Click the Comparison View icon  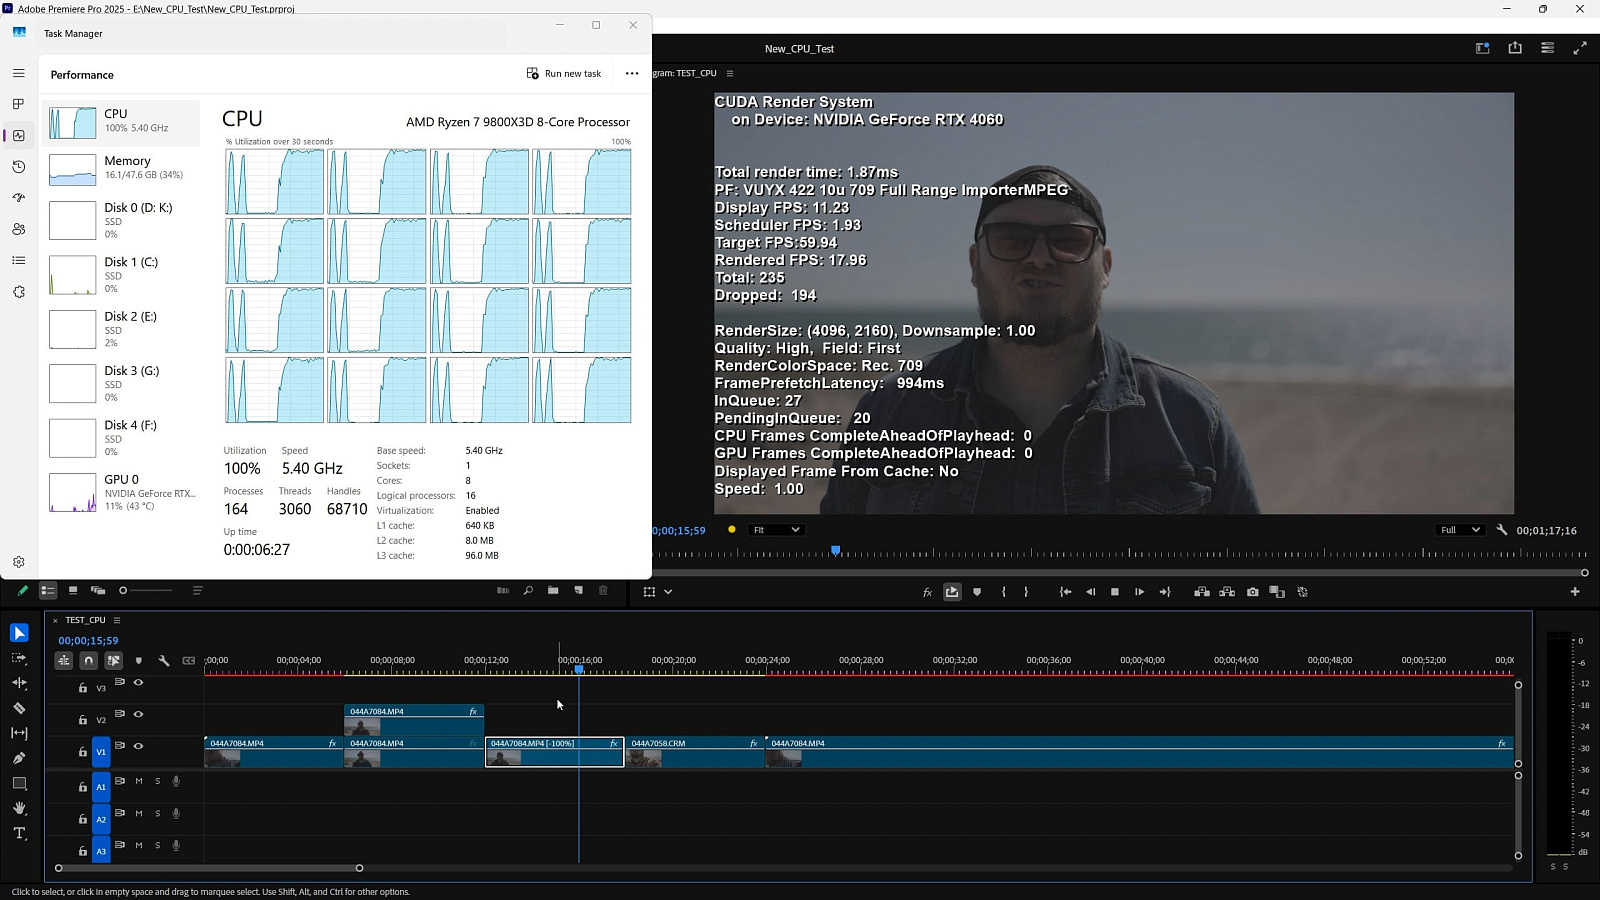point(1277,592)
